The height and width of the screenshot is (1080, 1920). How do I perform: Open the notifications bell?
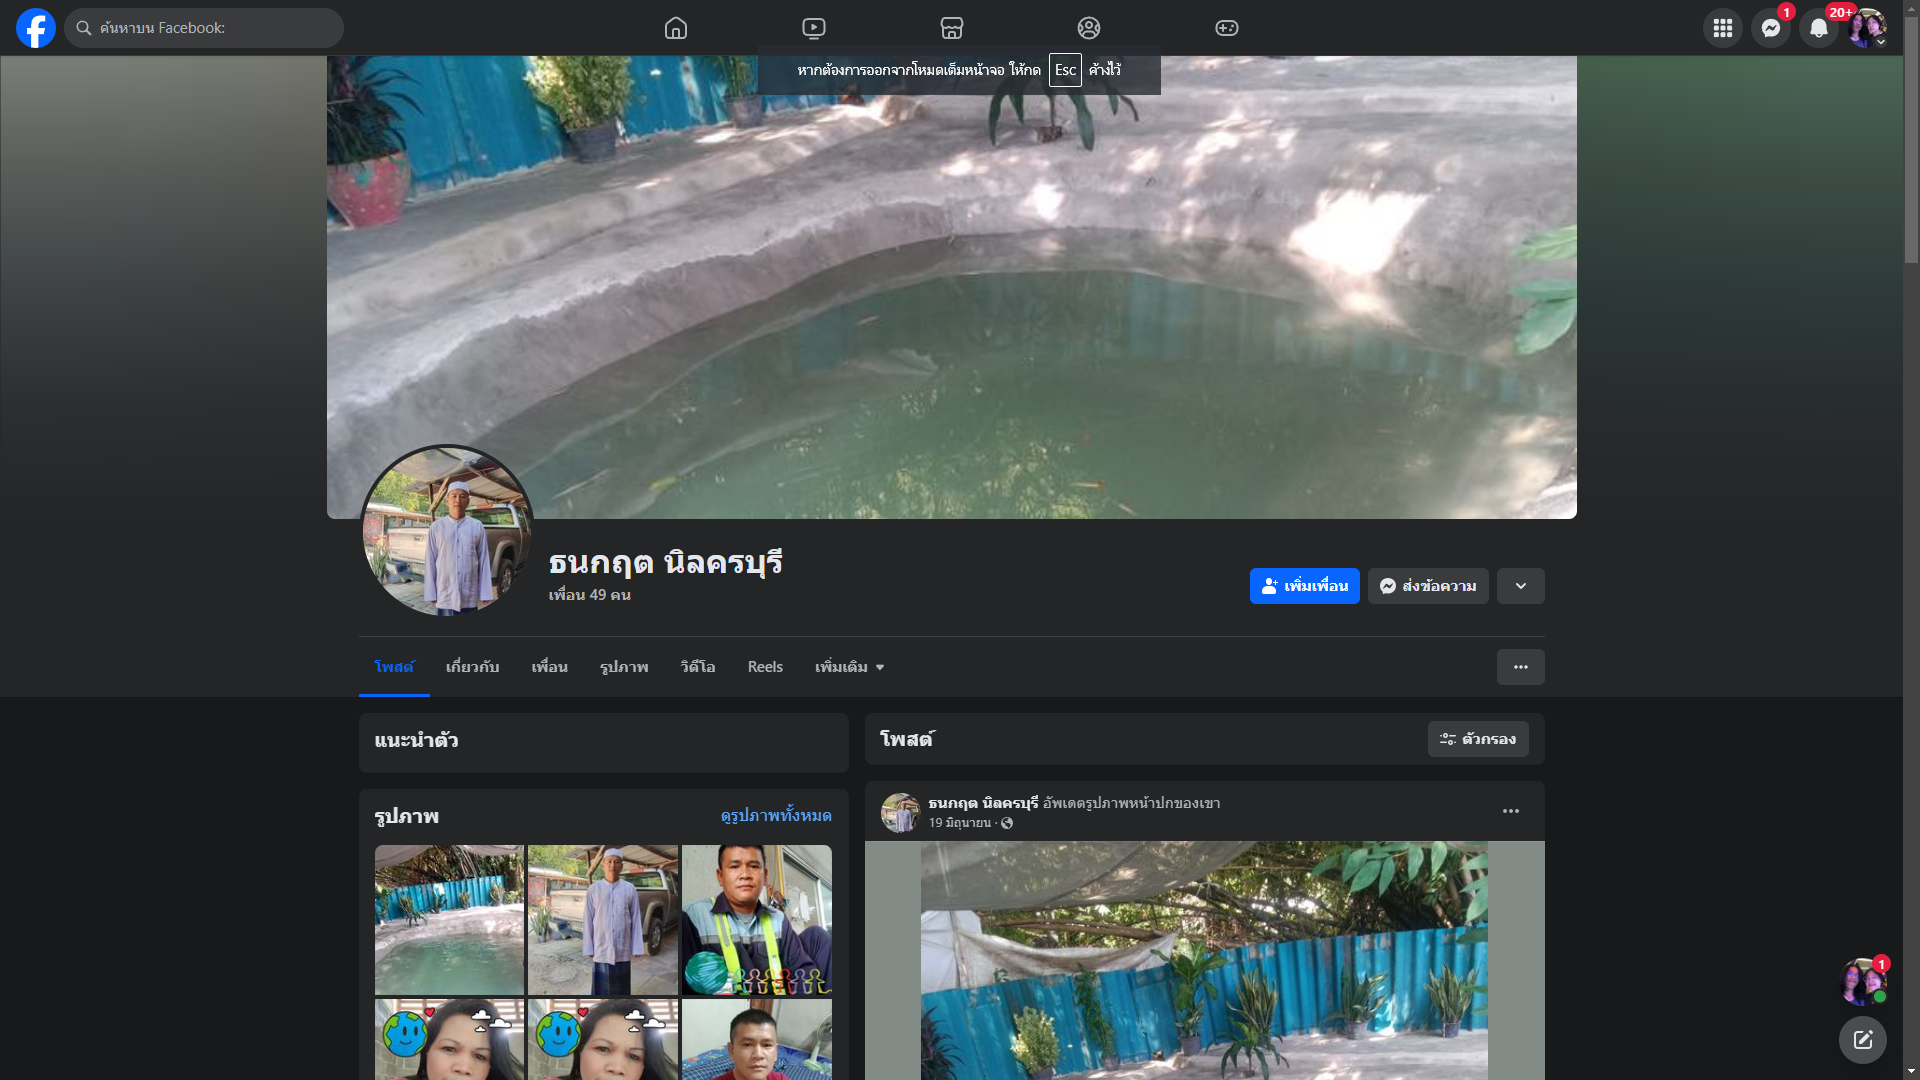click(1818, 28)
